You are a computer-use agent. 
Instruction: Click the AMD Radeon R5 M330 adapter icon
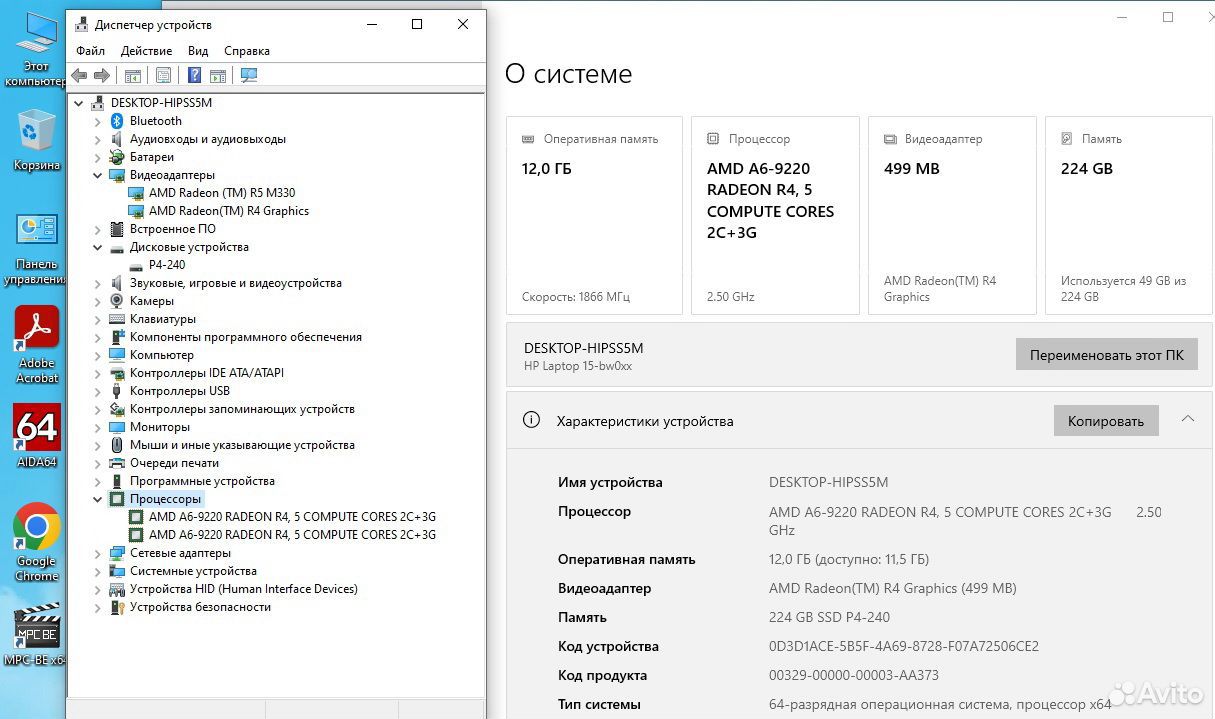point(136,193)
